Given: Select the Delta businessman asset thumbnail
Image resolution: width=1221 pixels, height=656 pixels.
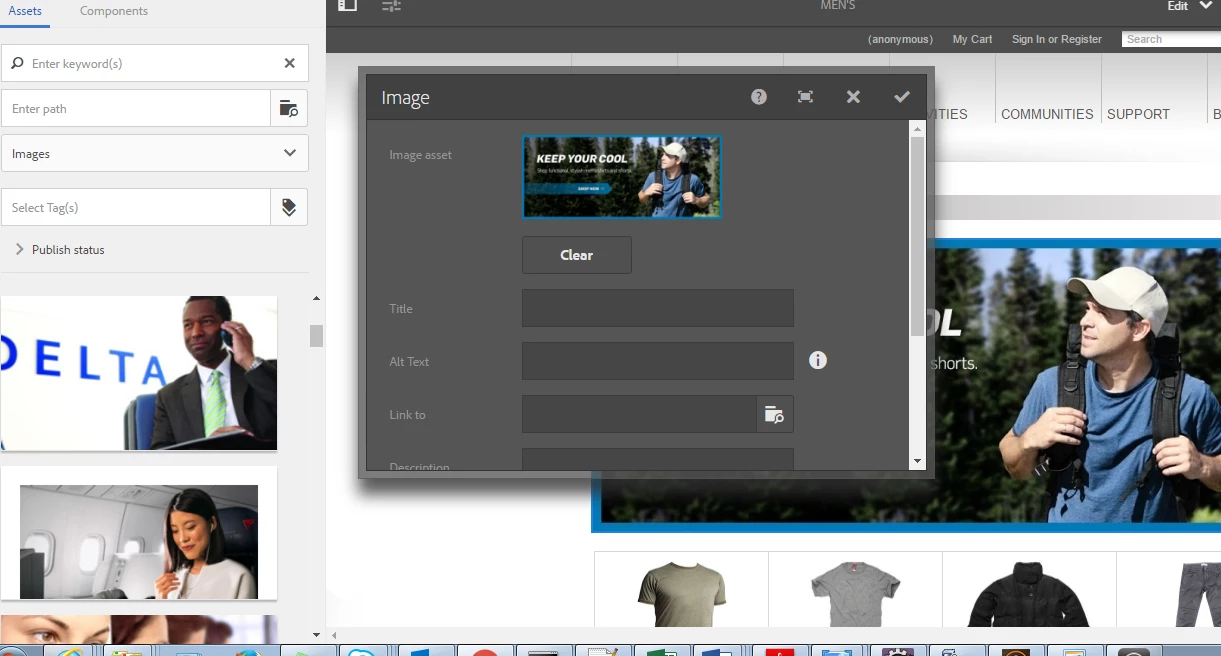Looking at the screenshot, I should (139, 373).
